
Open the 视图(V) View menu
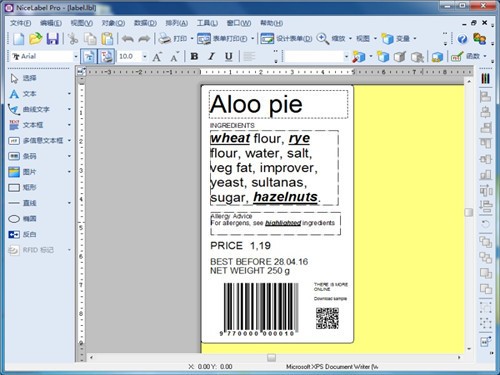81,23
